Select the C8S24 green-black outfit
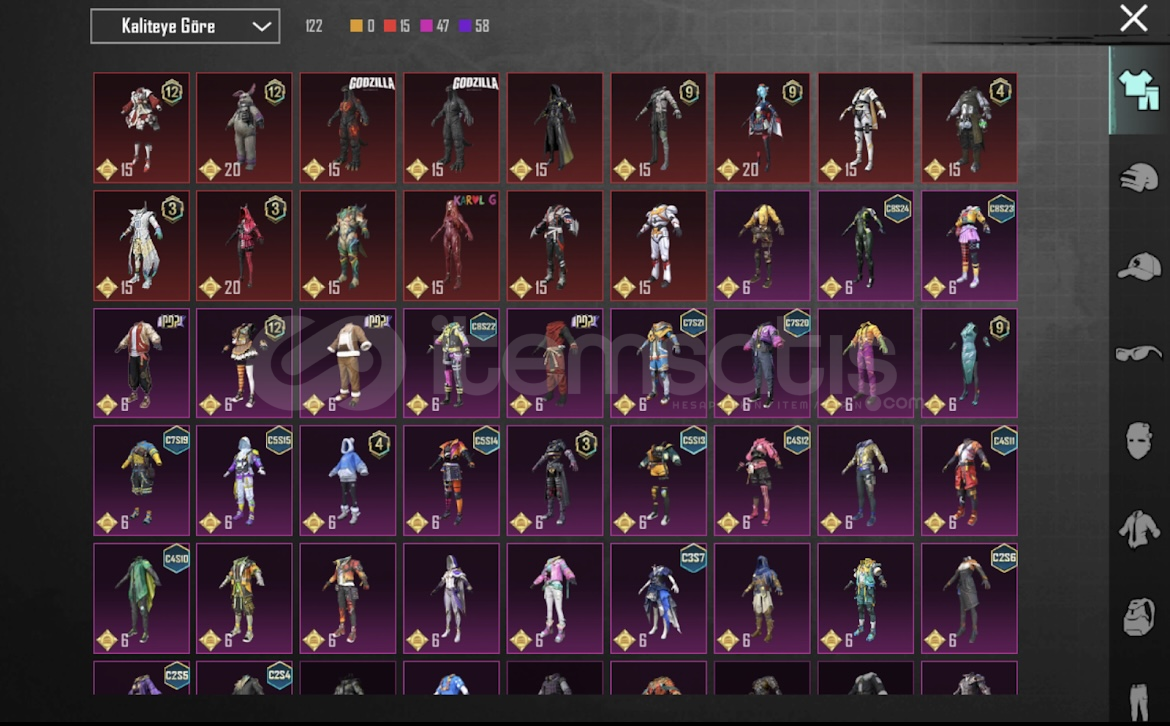1170x726 pixels. [x=866, y=245]
